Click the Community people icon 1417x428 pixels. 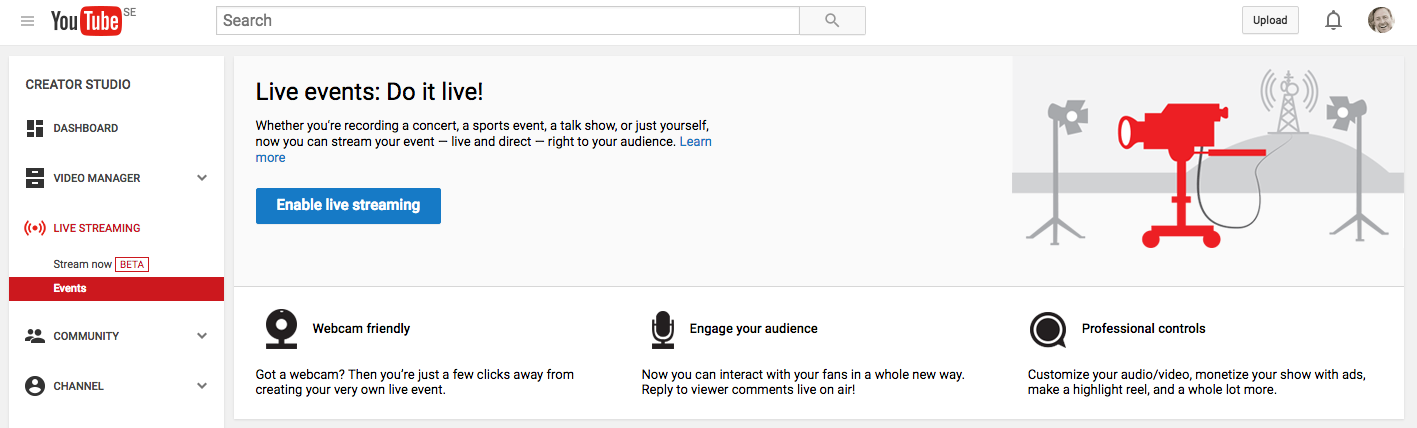35,336
